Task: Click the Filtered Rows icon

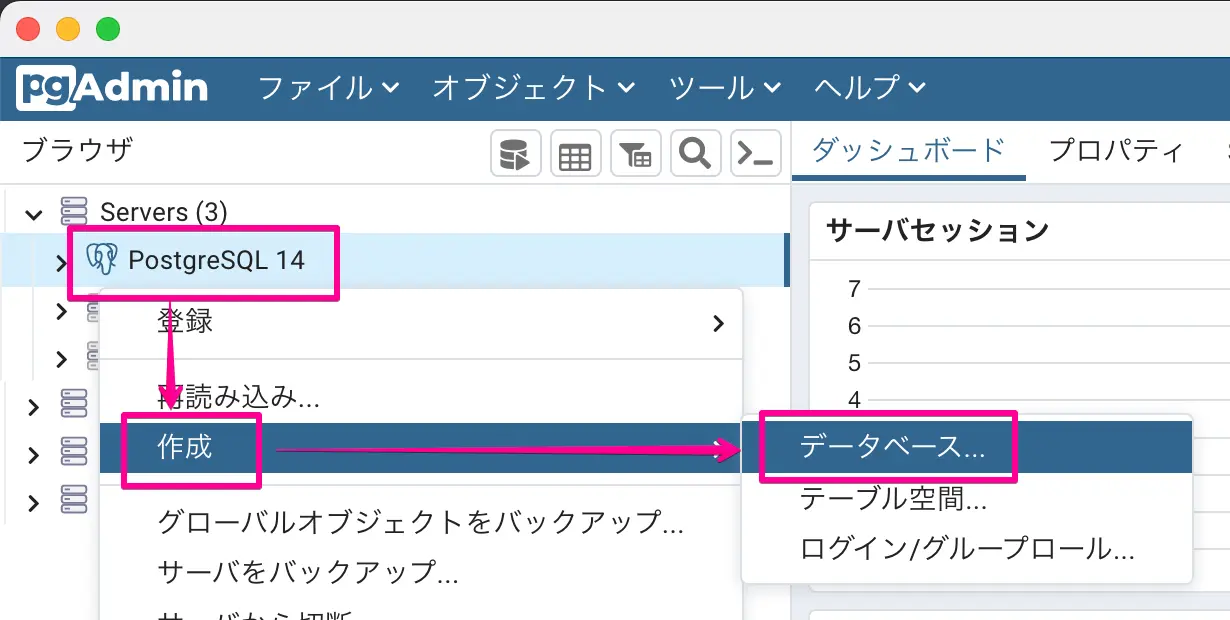Action: point(635,154)
